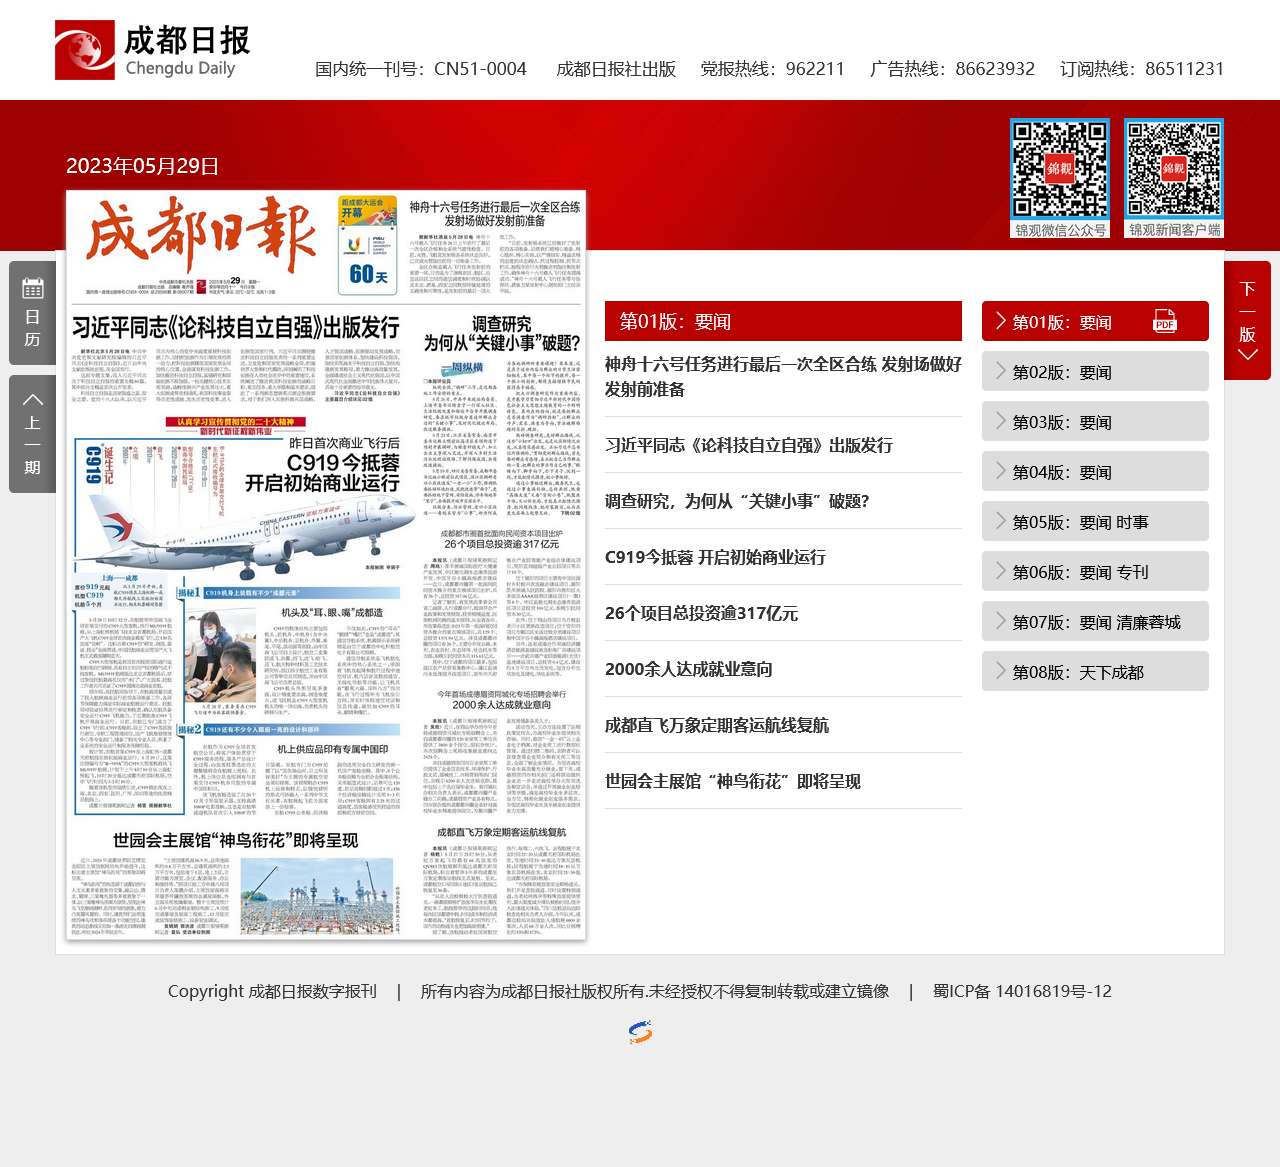Click the 60天 countdown graphic on page

(x=369, y=245)
